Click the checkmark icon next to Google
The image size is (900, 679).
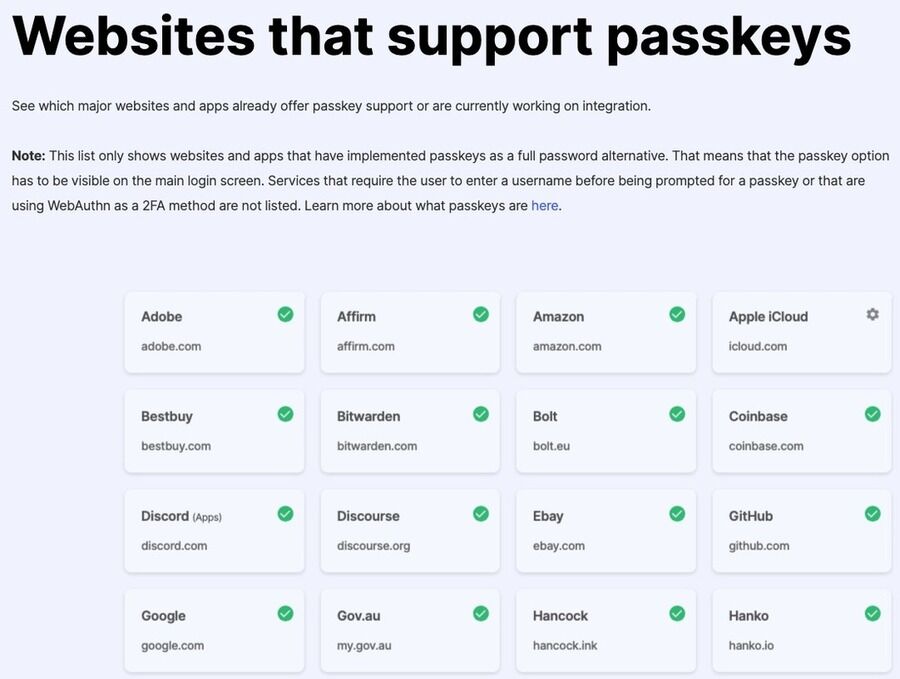[x=285, y=613]
